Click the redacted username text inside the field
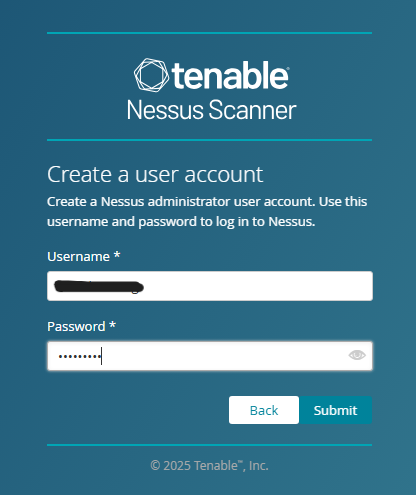 pyautogui.click(x=99, y=287)
